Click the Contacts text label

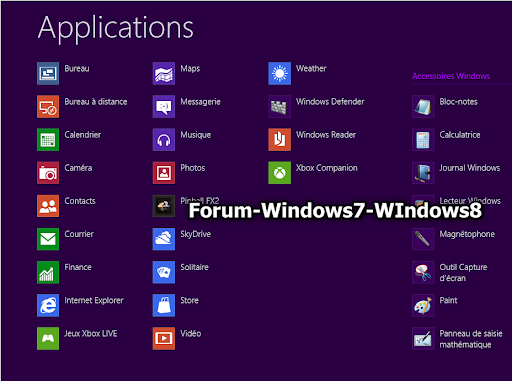(80, 201)
